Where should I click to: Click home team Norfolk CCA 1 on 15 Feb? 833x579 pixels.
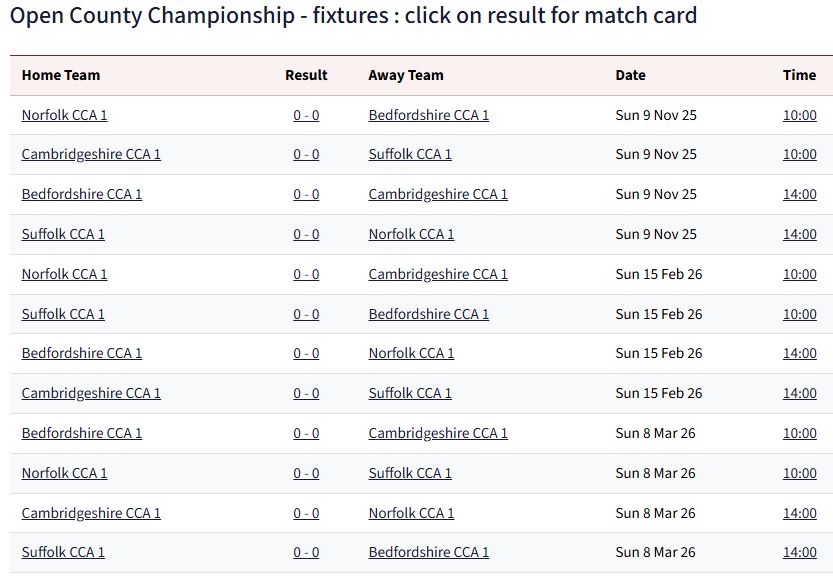tap(64, 274)
